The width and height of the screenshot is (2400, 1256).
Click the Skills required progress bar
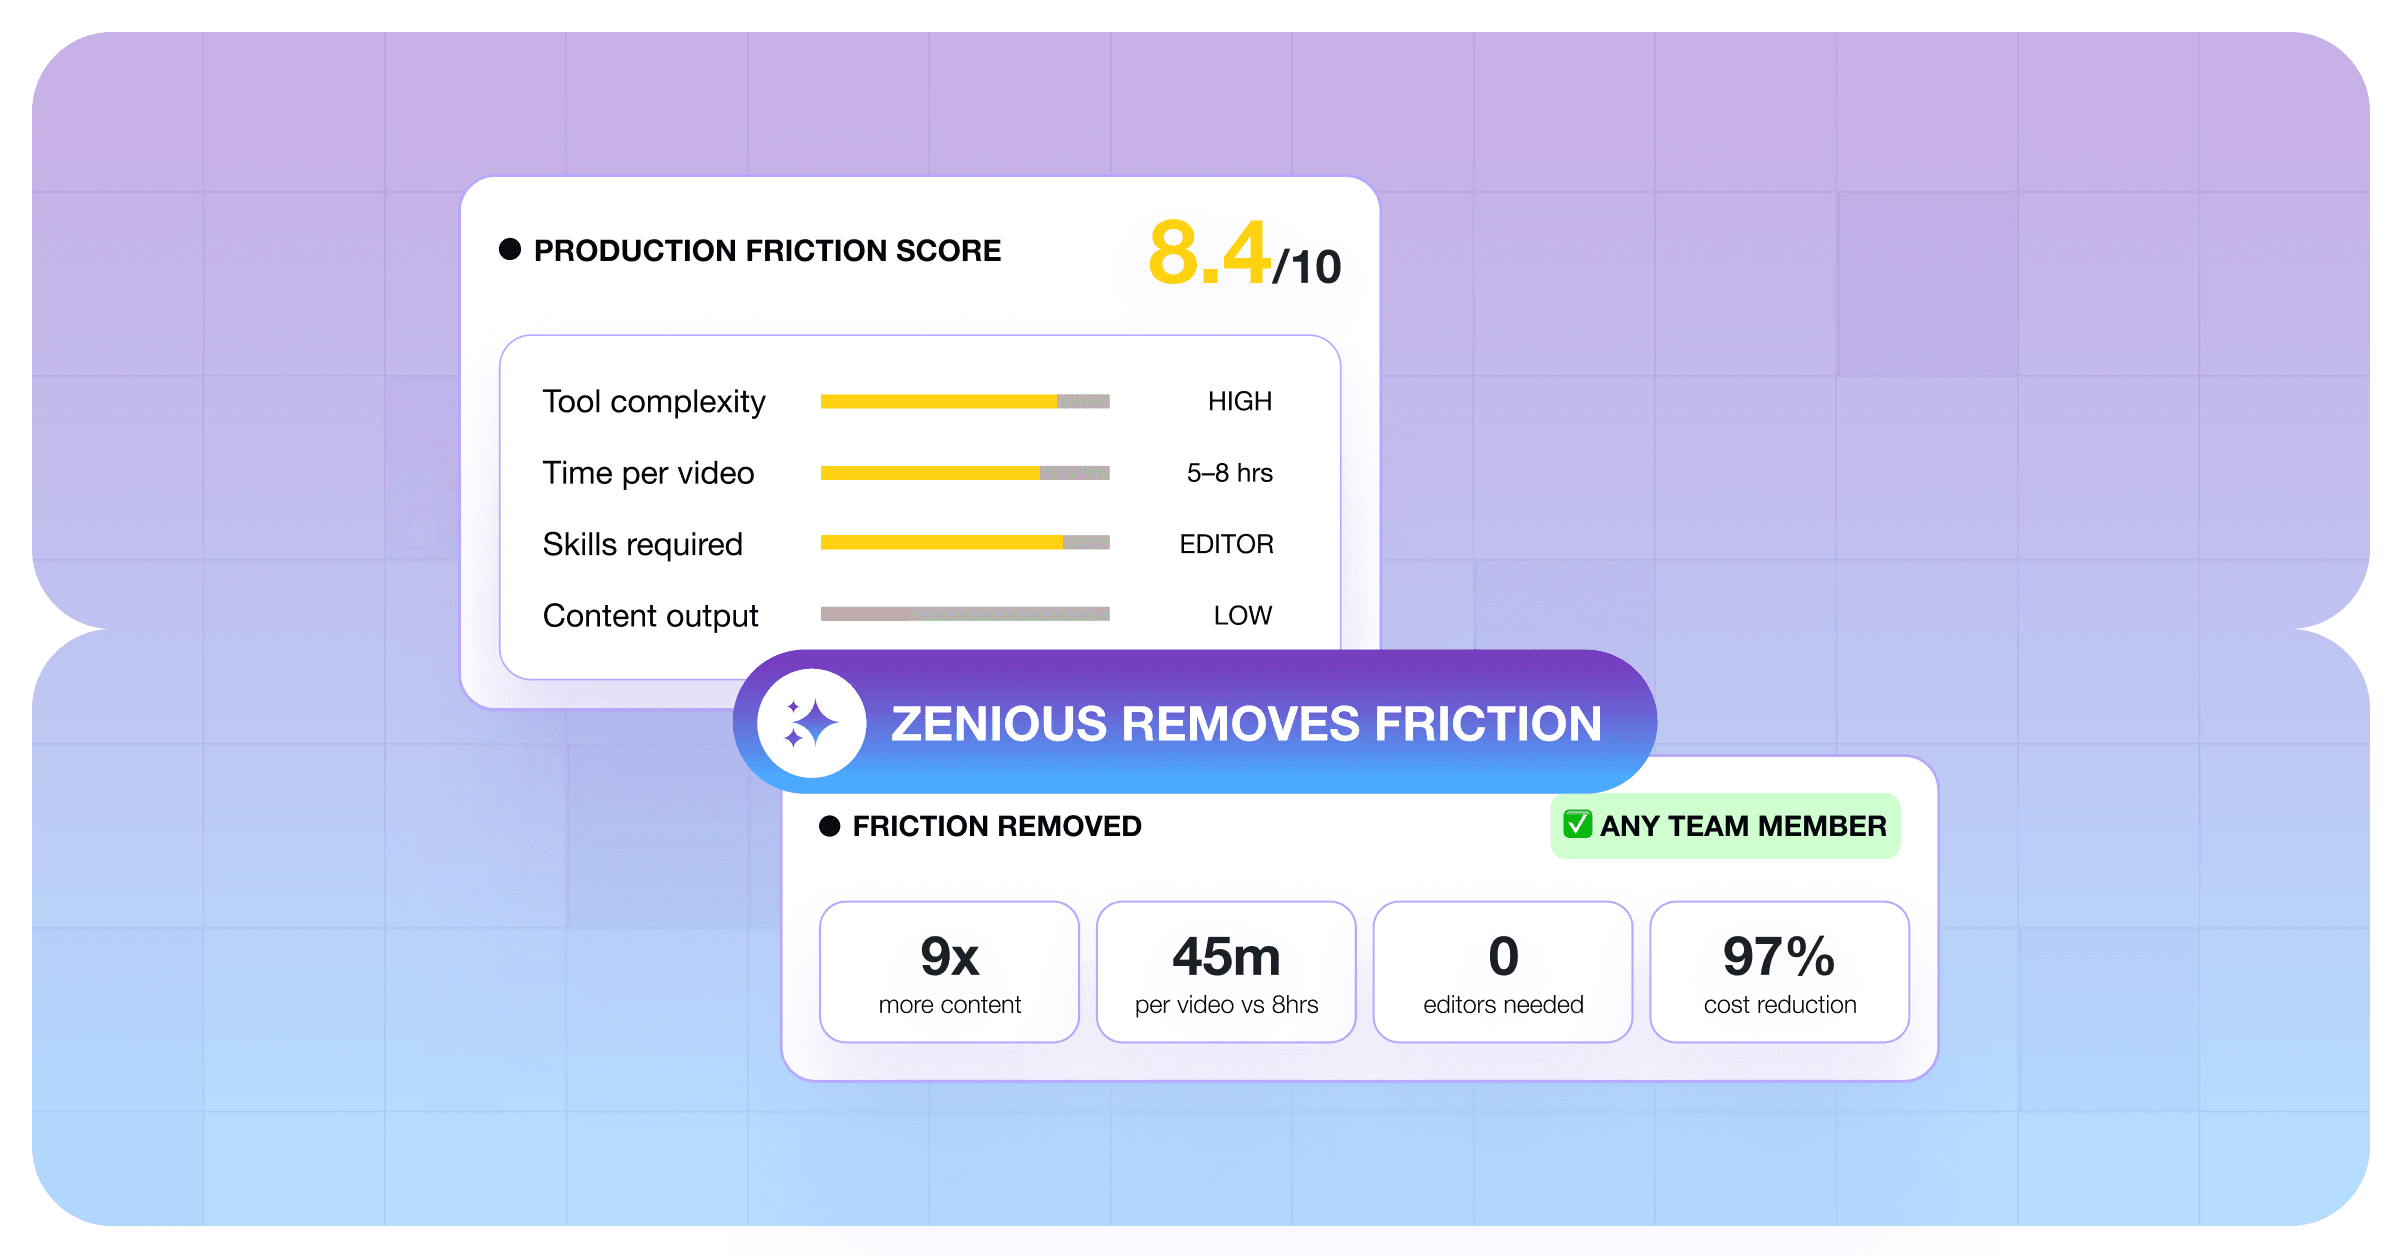(x=965, y=543)
